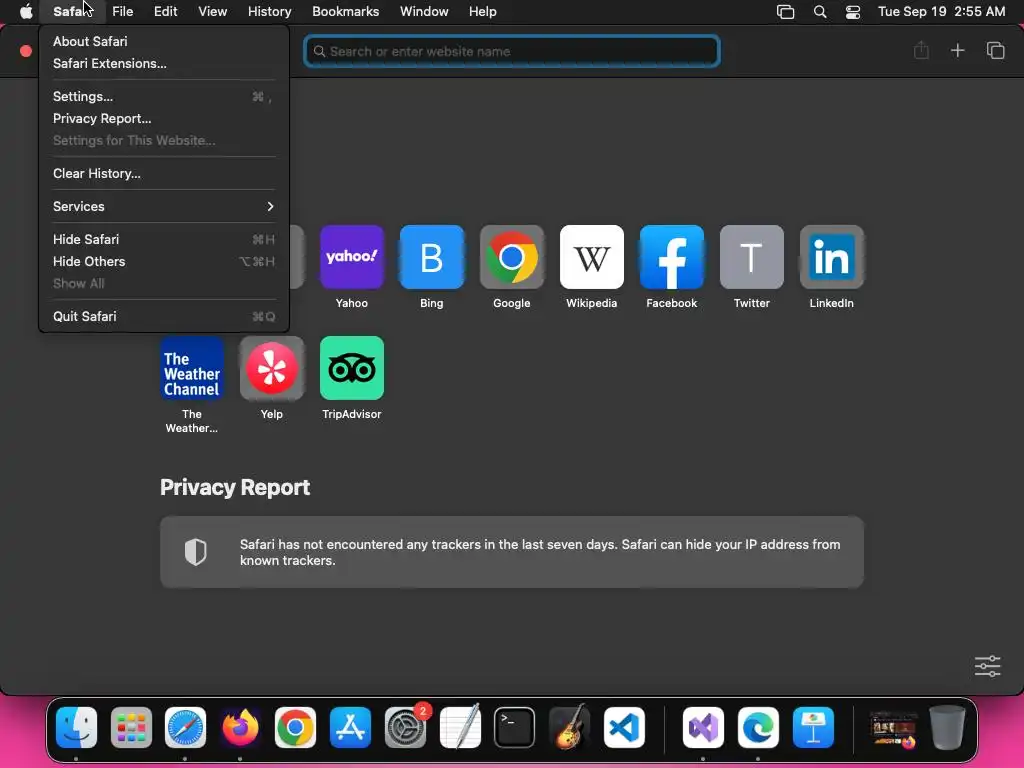Choose About Safari from the menu
This screenshot has height=768, width=1024.
click(164, 41)
